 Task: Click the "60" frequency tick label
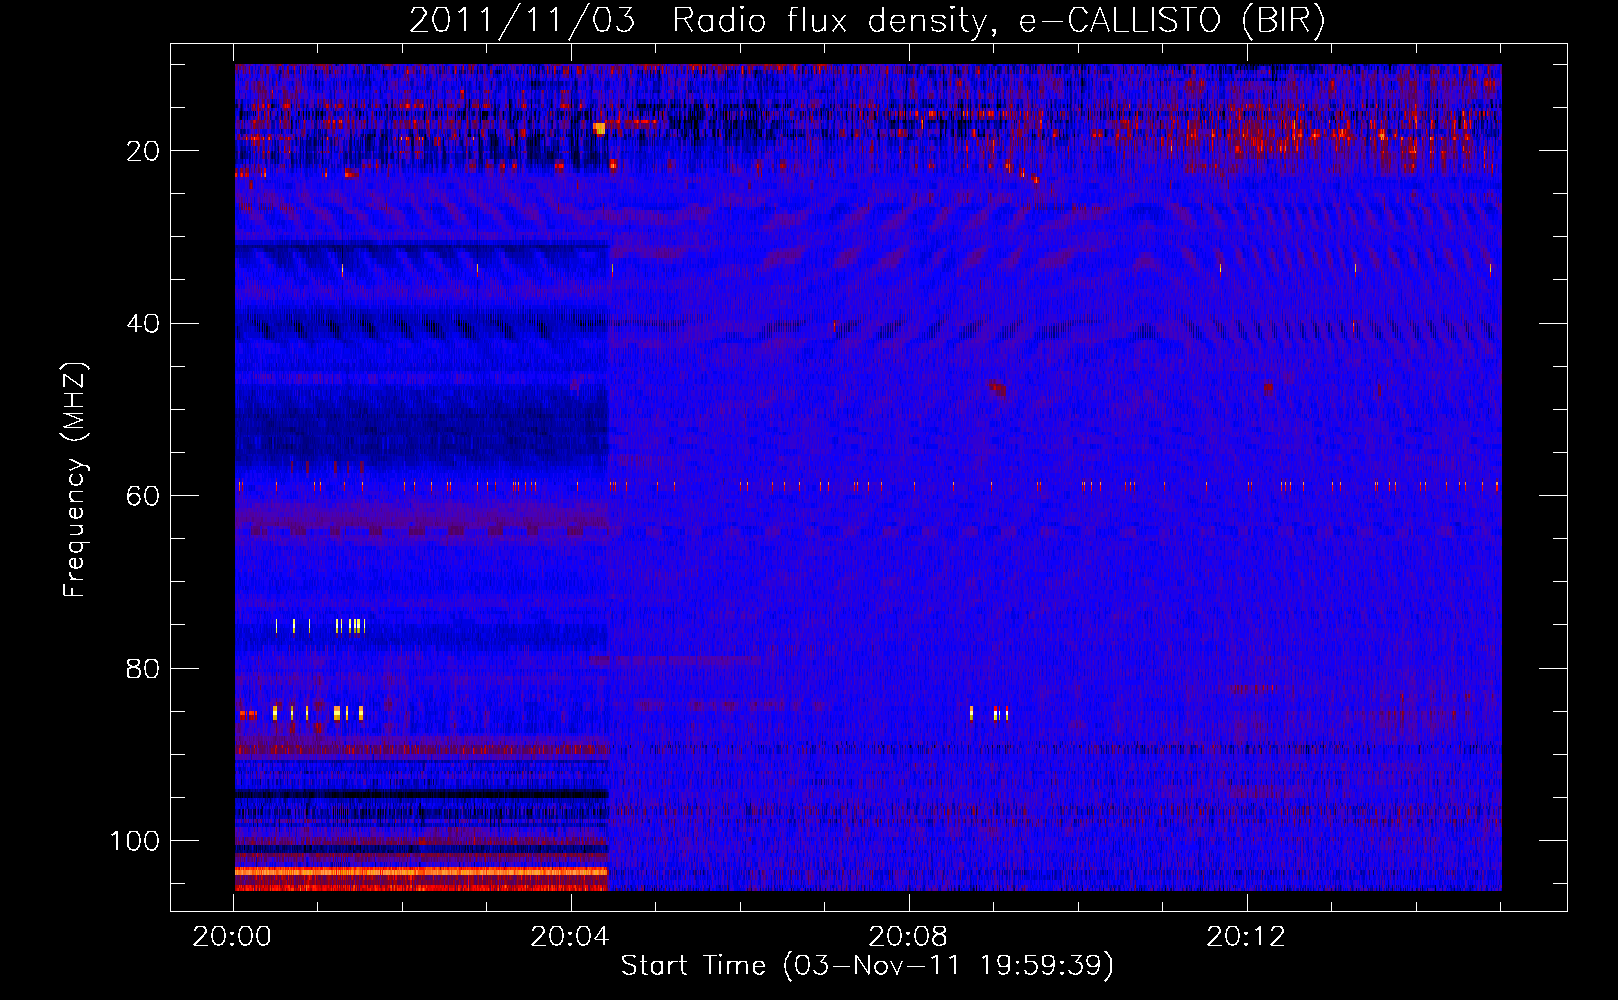pyautogui.click(x=143, y=496)
